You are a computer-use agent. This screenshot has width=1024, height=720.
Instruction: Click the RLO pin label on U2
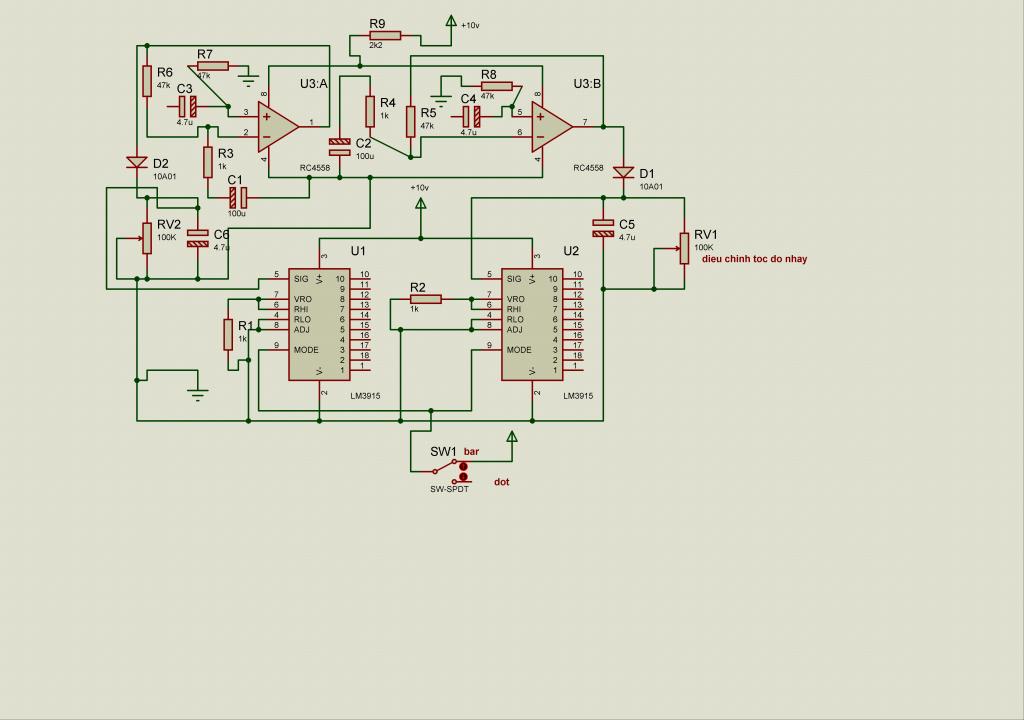[x=515, y=319]
